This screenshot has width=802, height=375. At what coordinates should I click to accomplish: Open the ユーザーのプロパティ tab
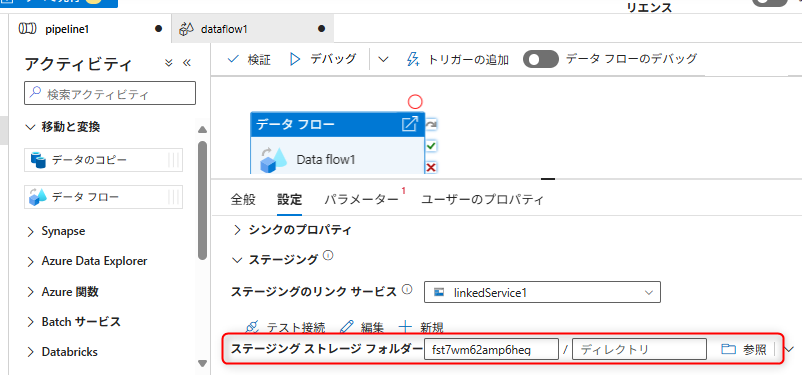[482, 200]
